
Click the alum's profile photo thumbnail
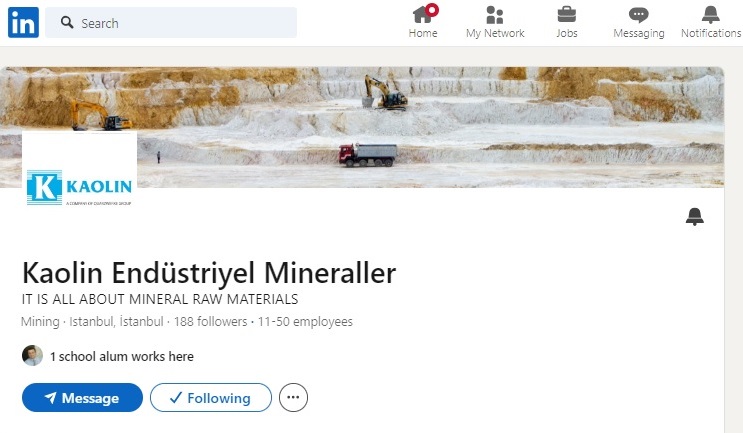(32, 356)
